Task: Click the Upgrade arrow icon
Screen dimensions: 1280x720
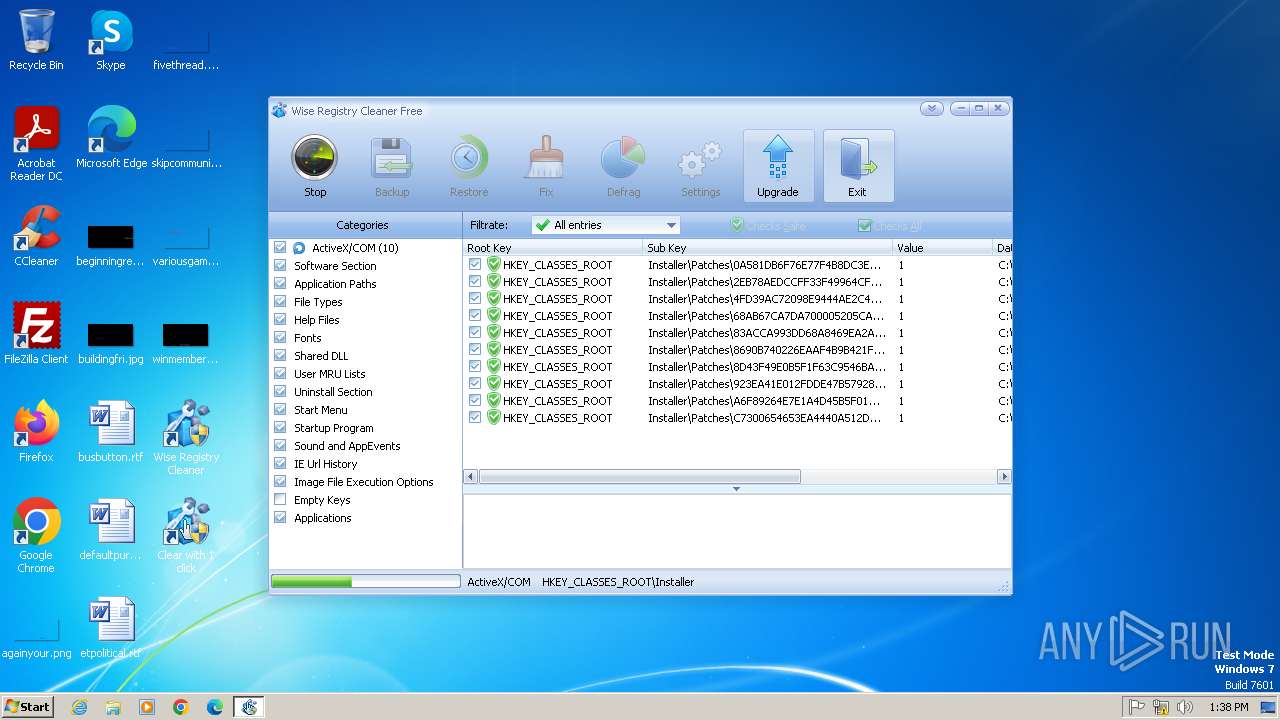Action: 778,166
